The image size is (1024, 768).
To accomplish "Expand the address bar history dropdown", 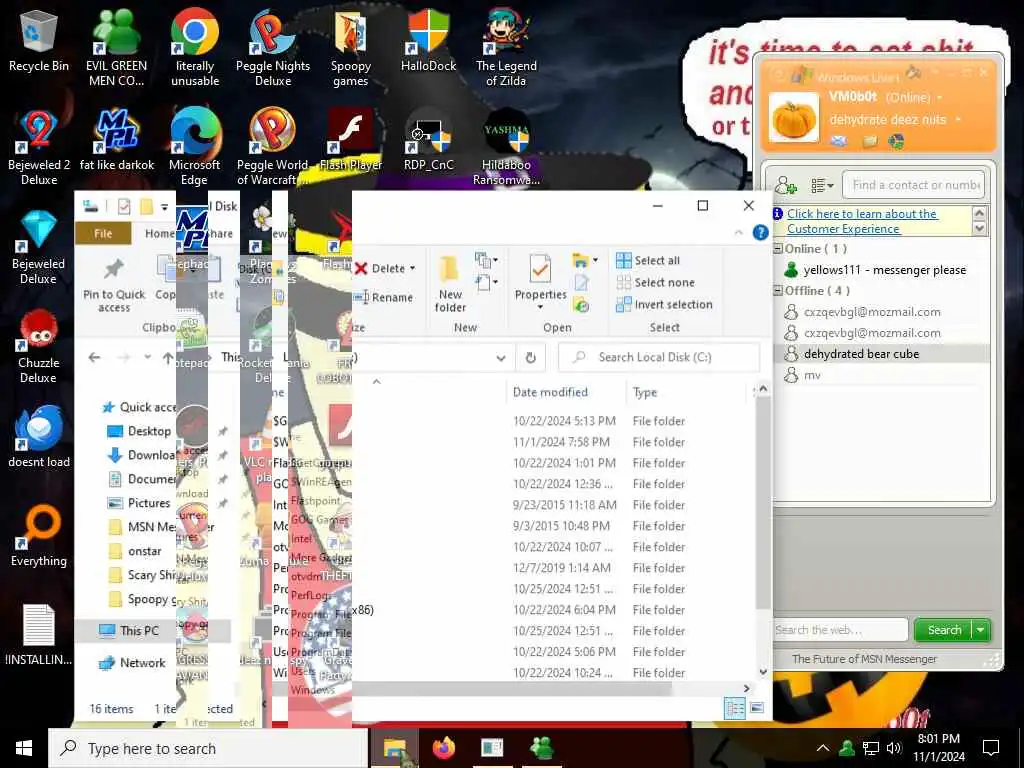I will pyautogui.click(x=501, y=358).
